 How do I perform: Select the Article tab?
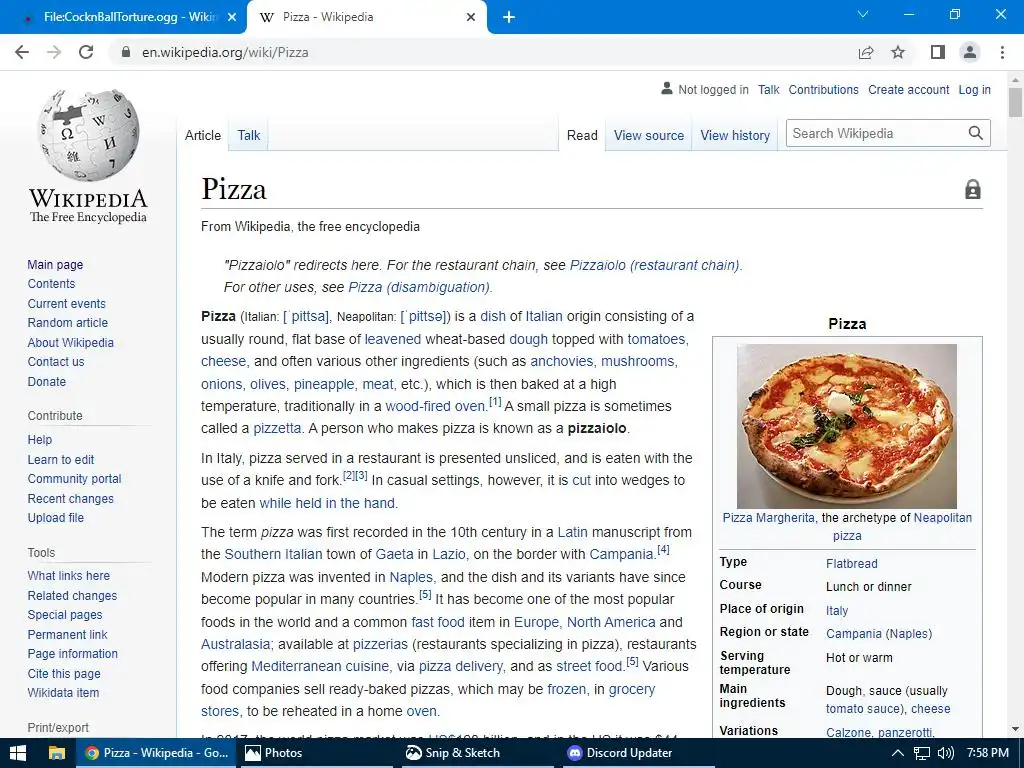click(202, 135)
